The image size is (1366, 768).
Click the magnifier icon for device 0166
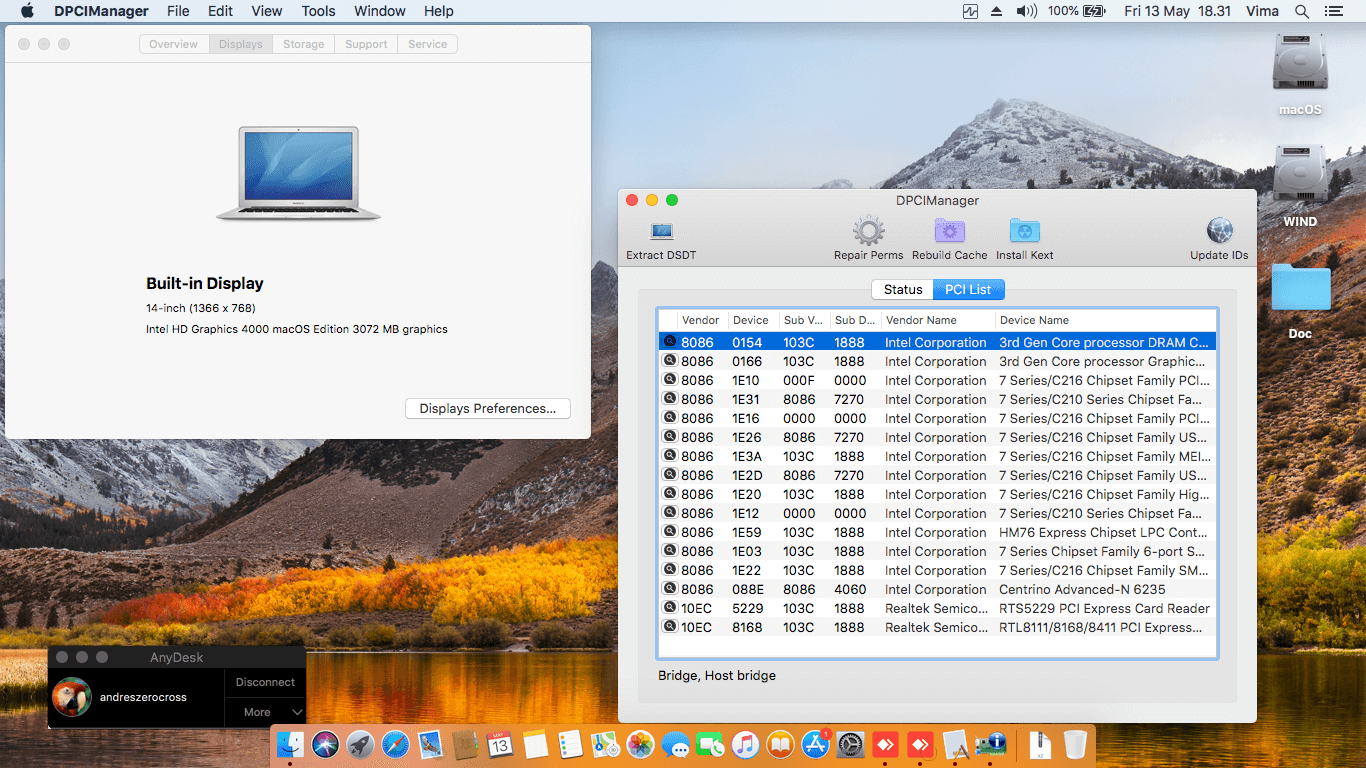pyautogui.click(x=670, y=361)
